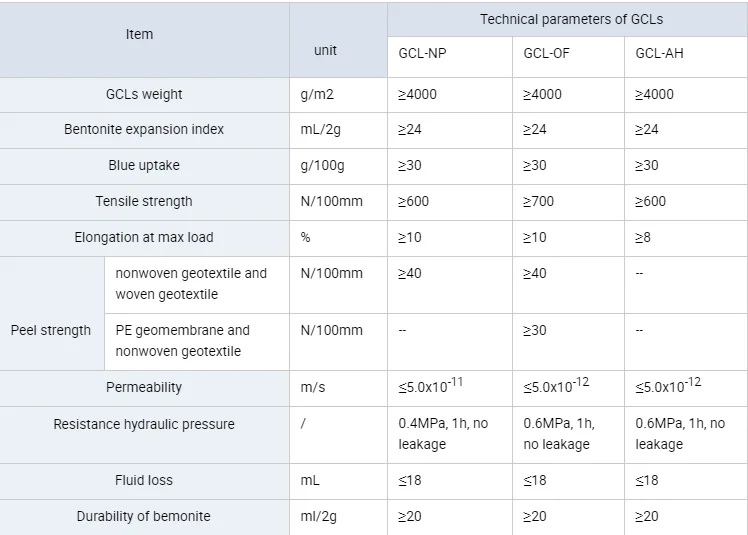Click the 'Fluid loss' row label

coord(144,481)
